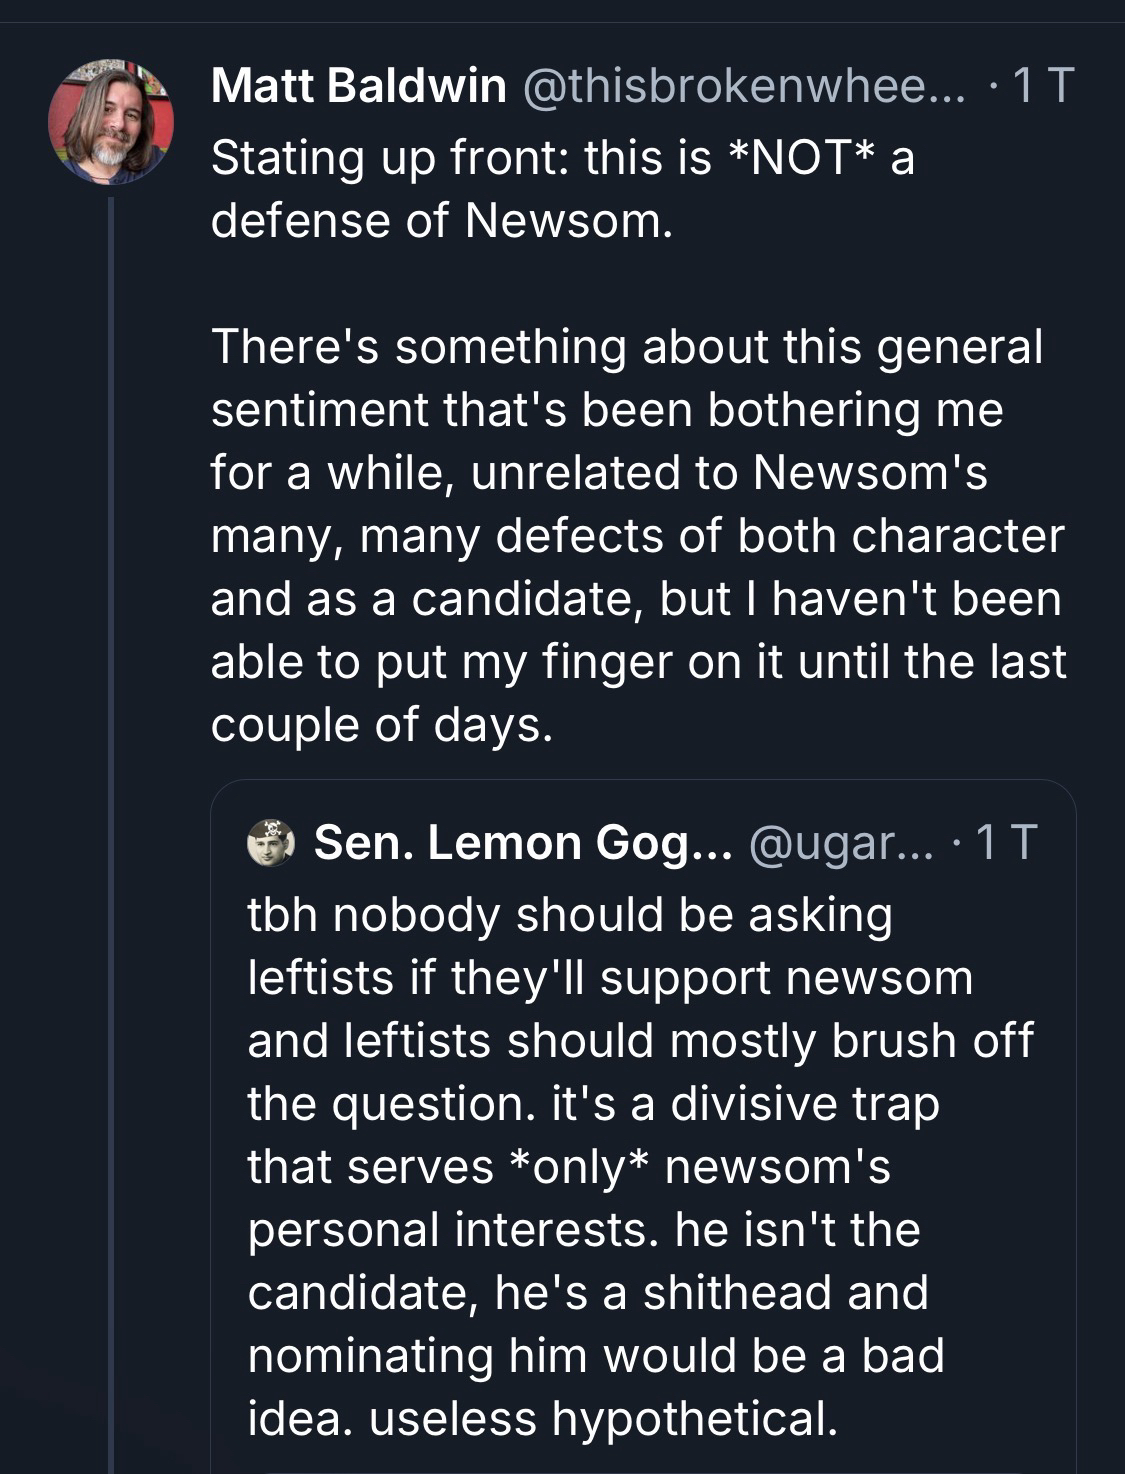
Task: Open Matt Baldwin's profile avatar
Action: (x=111, y=121)
